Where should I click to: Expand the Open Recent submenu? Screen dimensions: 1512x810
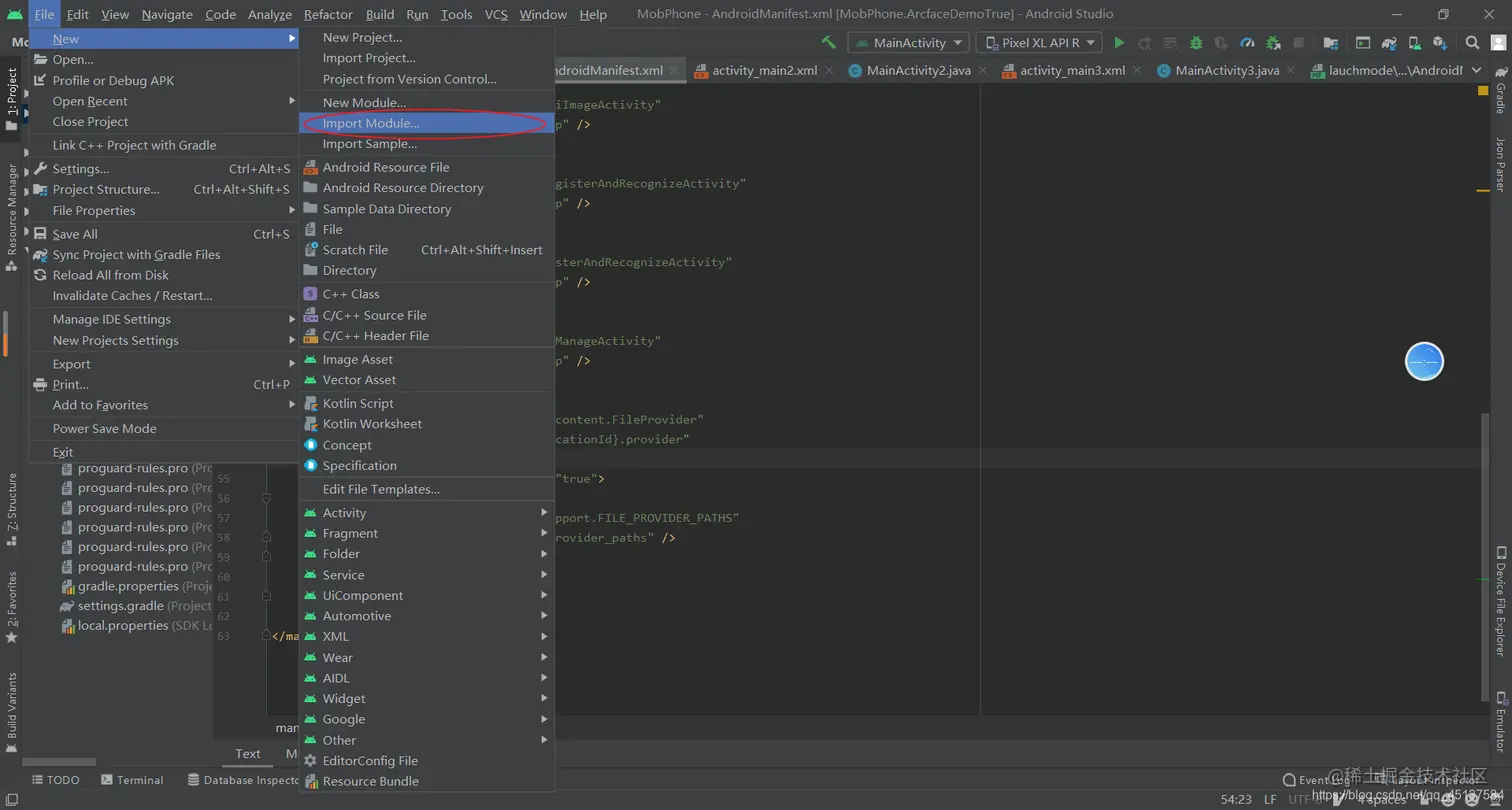(x=164, y=101)
